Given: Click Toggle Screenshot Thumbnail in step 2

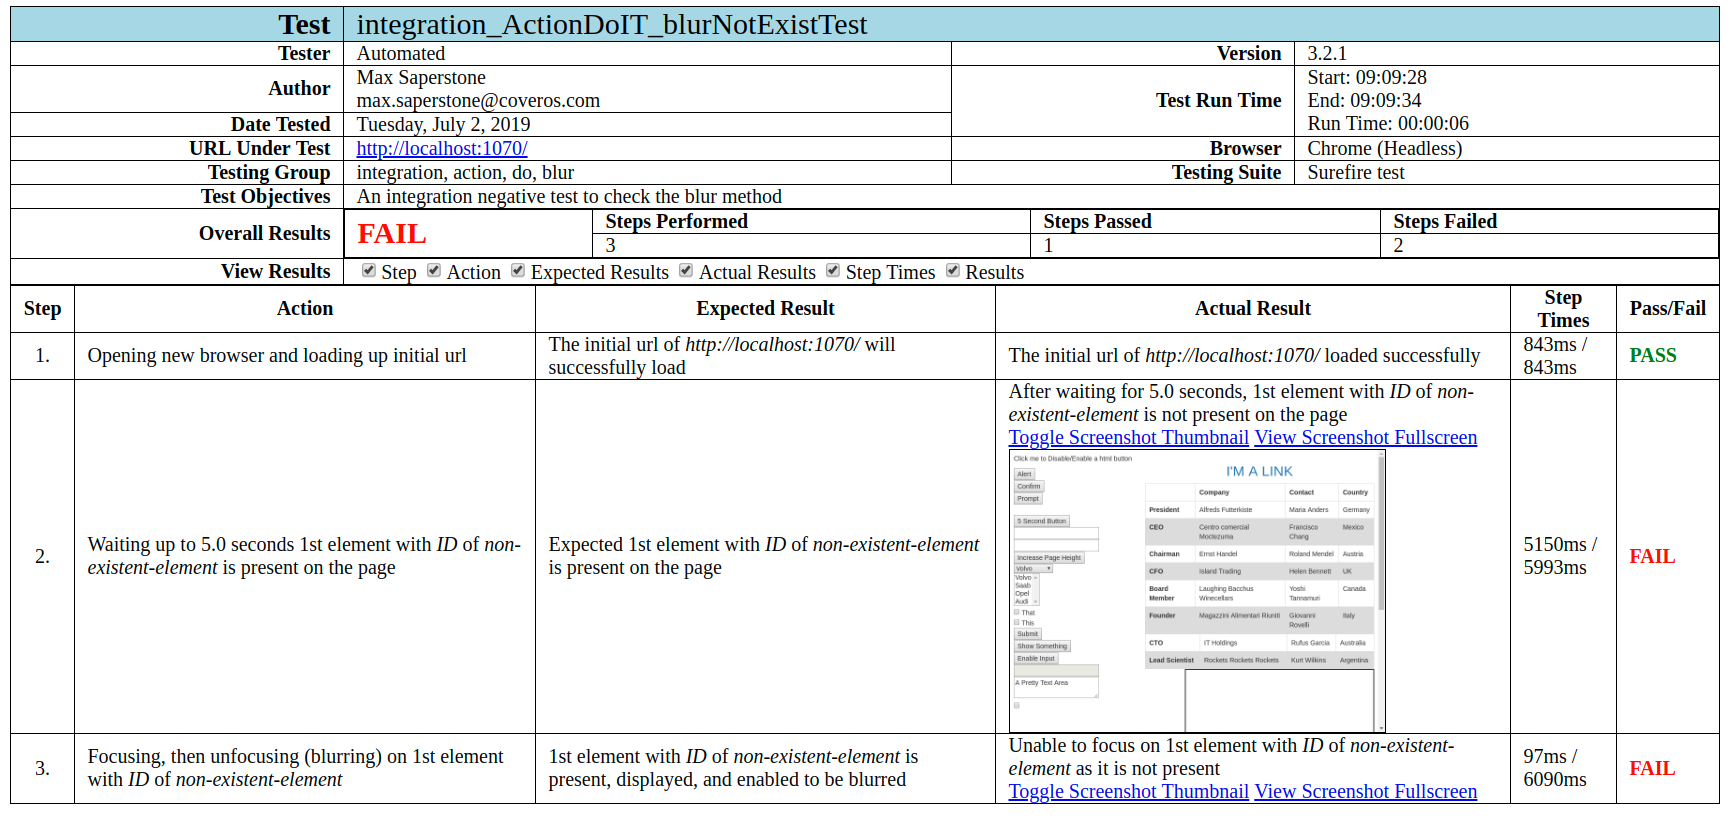Looking at the screenshot, I should [1128, 438].
